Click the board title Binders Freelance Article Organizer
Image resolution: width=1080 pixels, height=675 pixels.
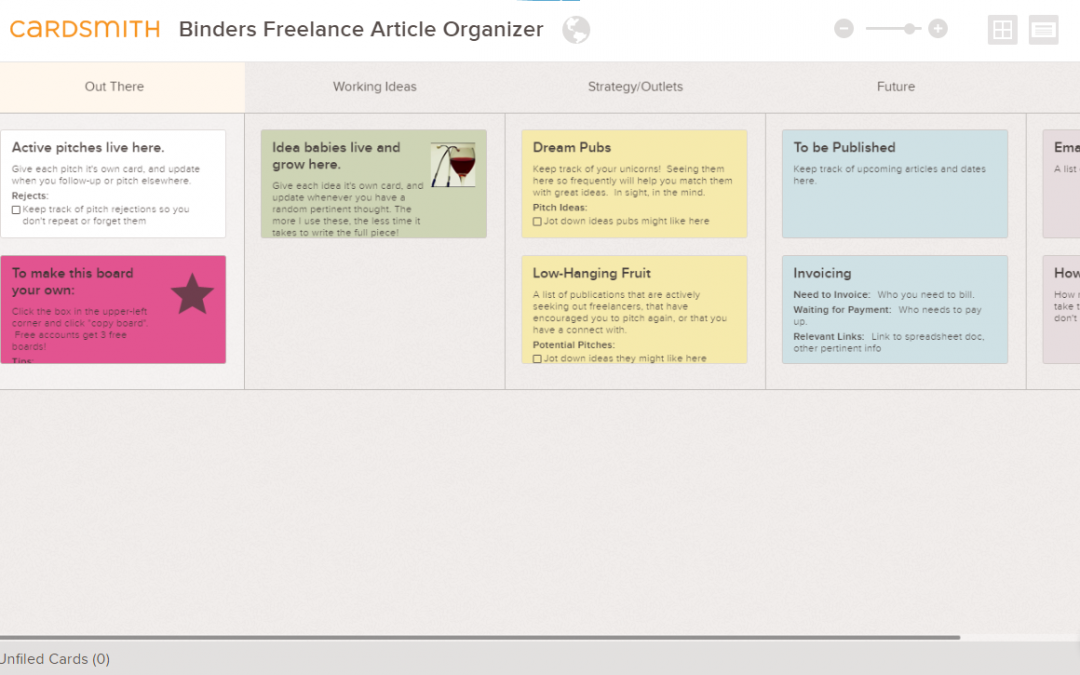[361, 29]
